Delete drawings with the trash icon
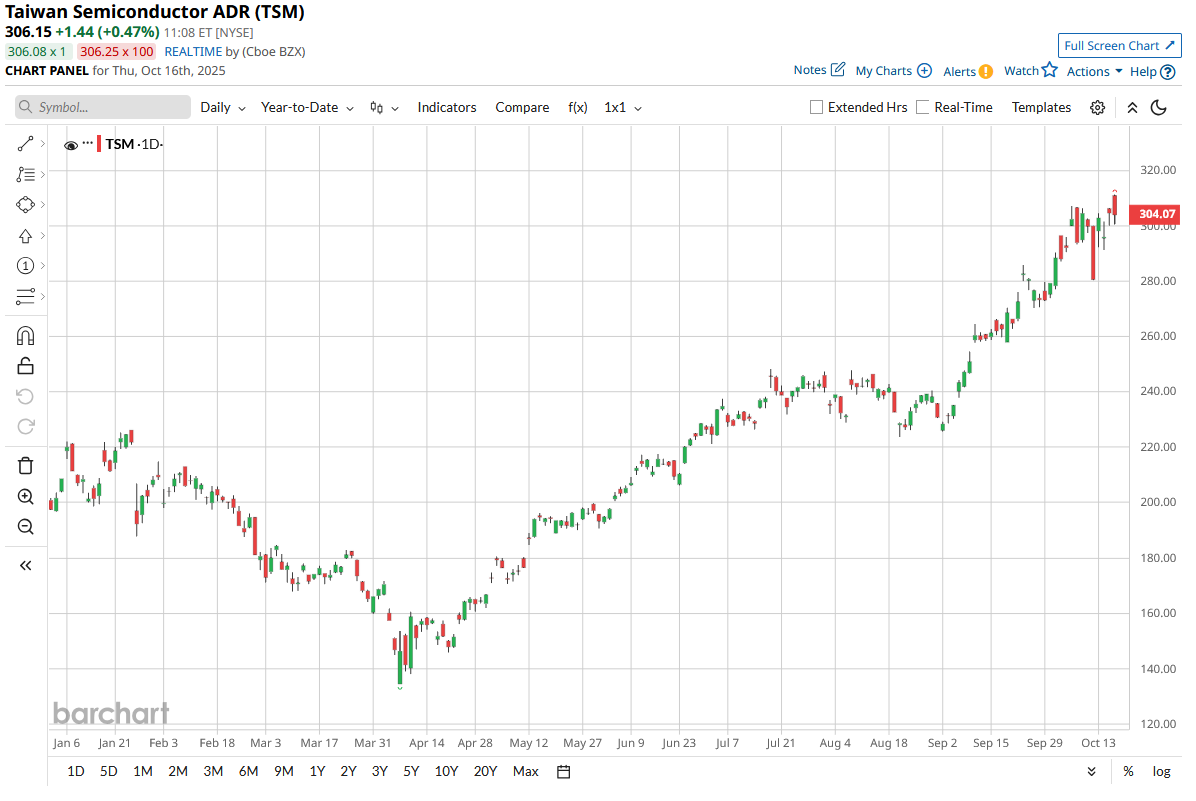1196x801 pixels. pos(25,466)
